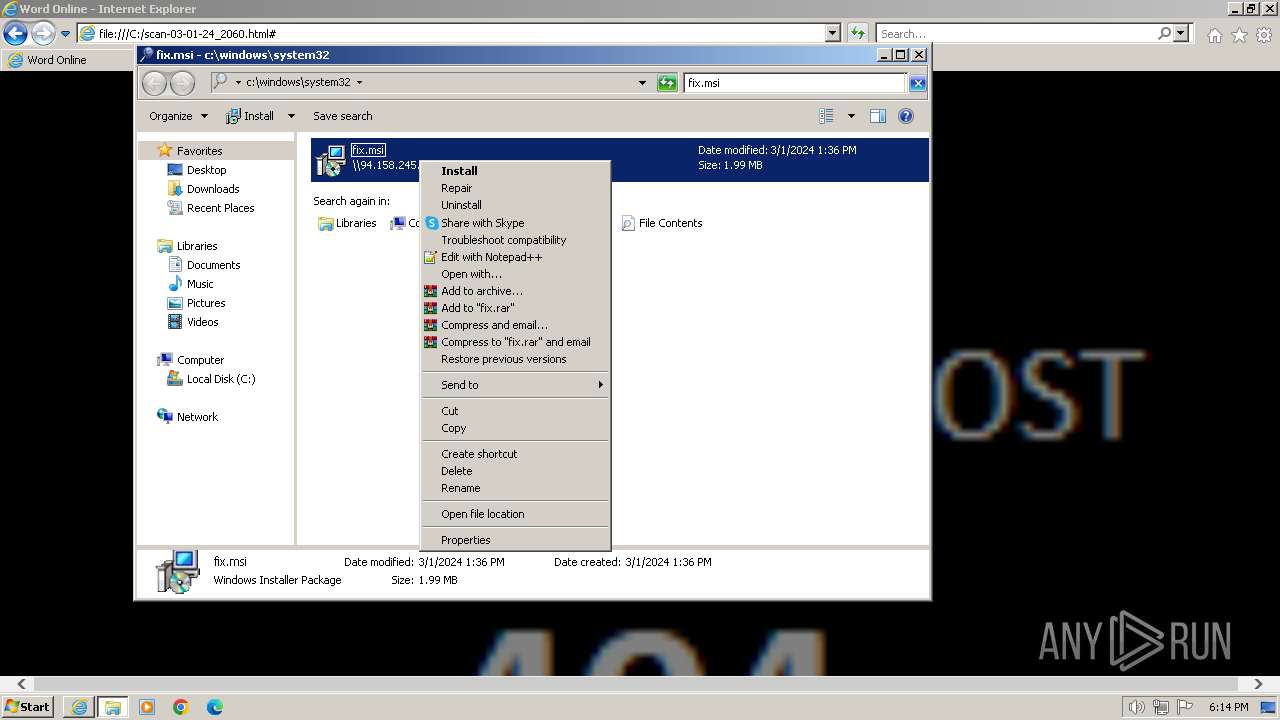Viewport: 1280px width, 720px height.
Task: Choose Delete in the context menu
Action: click(x=515, y=471)
